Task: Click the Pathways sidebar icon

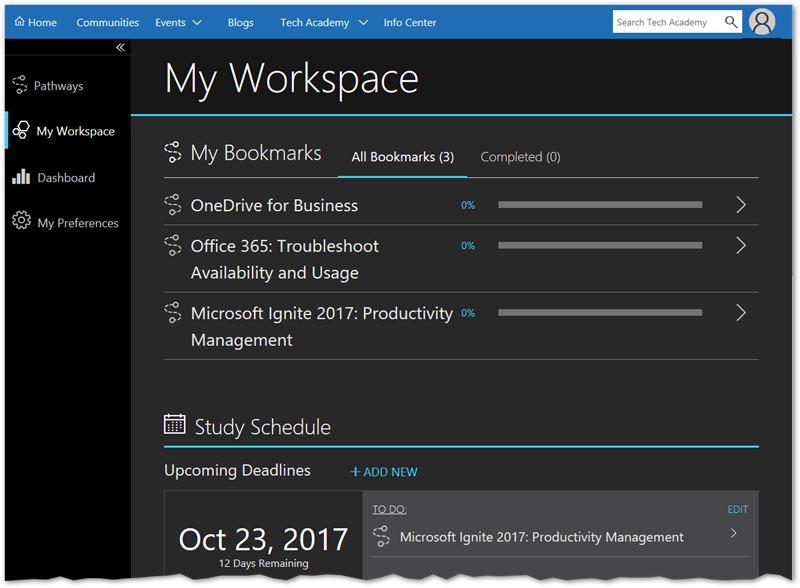Action: [x=20, y=85]
